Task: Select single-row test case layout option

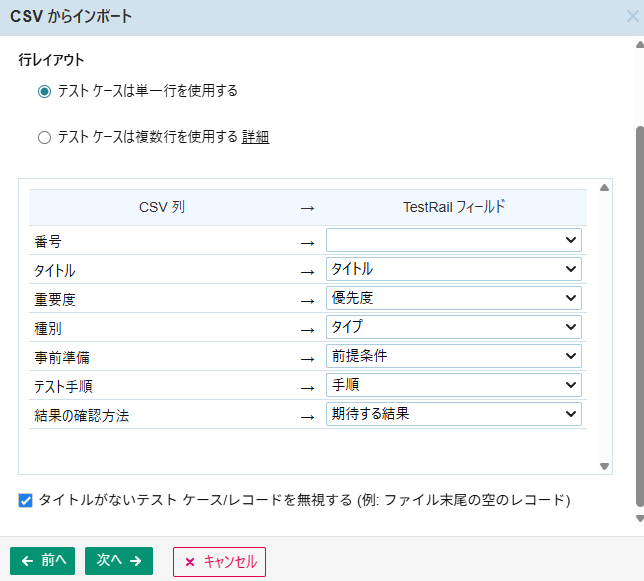Action: click(x=44, y=91)
